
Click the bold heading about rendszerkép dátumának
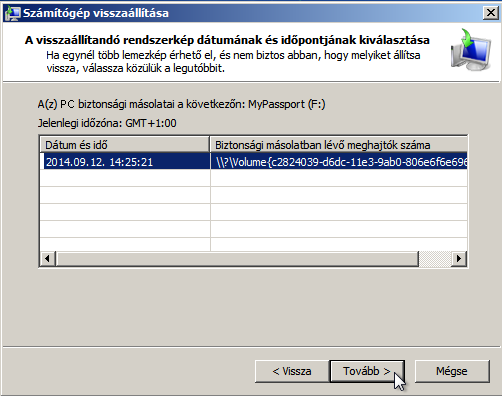tap(227, 40)
